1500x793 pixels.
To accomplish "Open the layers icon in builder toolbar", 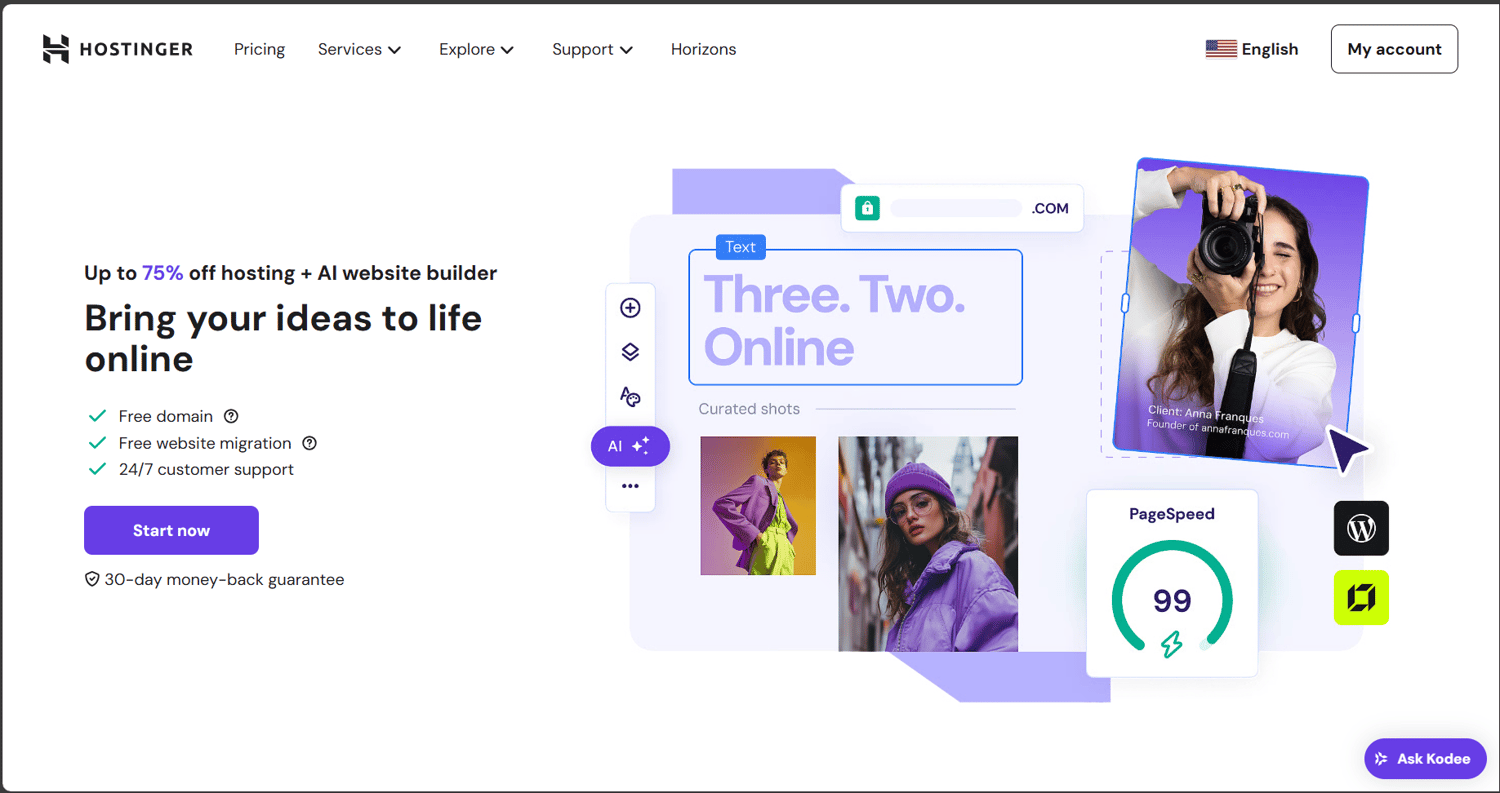I will [630, 352].
